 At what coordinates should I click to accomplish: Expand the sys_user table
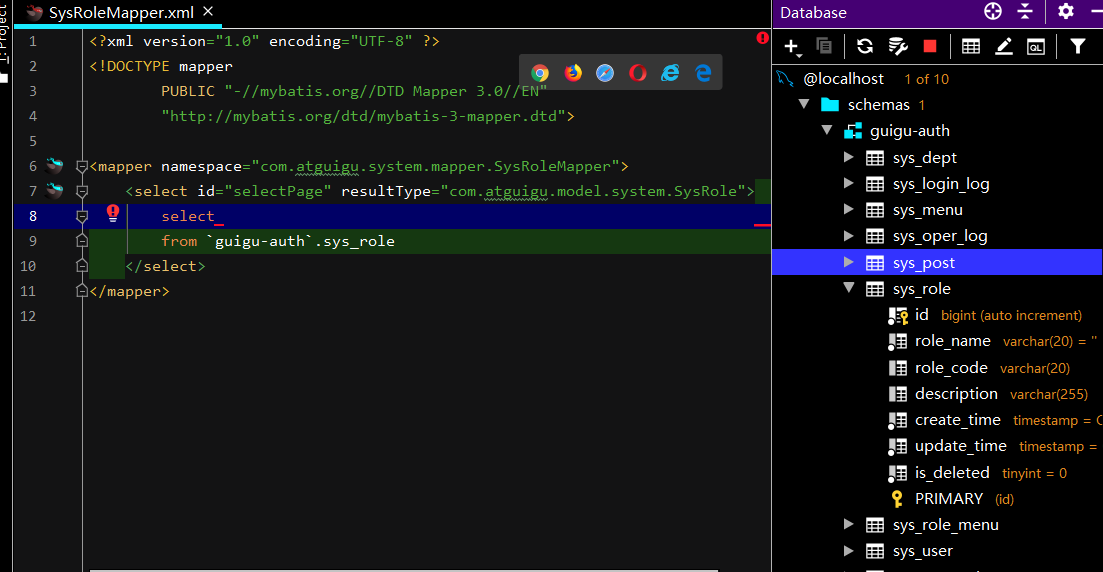(x=848, y=550)
